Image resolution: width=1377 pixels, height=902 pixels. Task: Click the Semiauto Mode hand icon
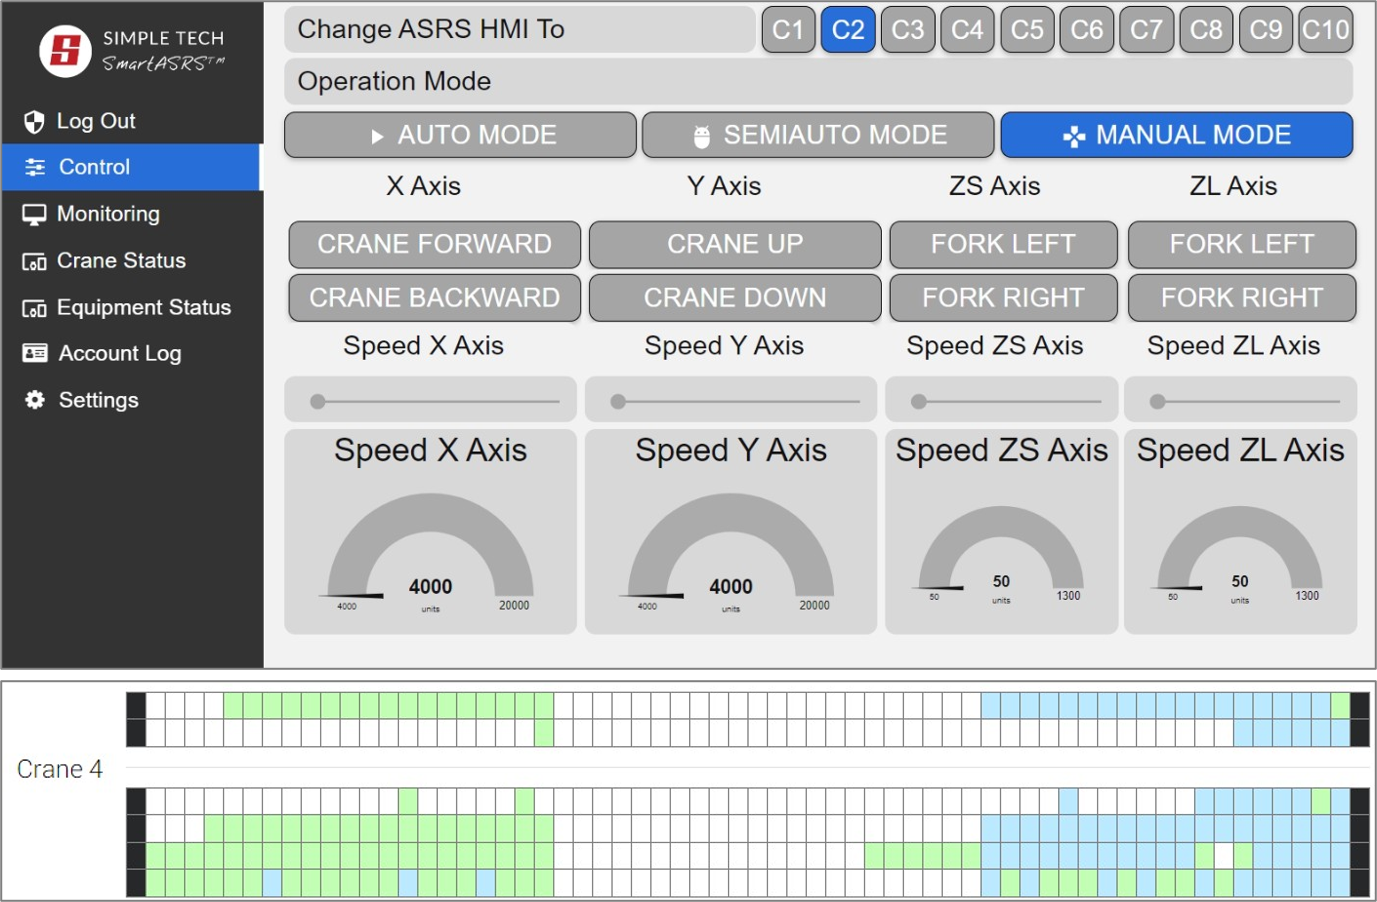(702, 136)
